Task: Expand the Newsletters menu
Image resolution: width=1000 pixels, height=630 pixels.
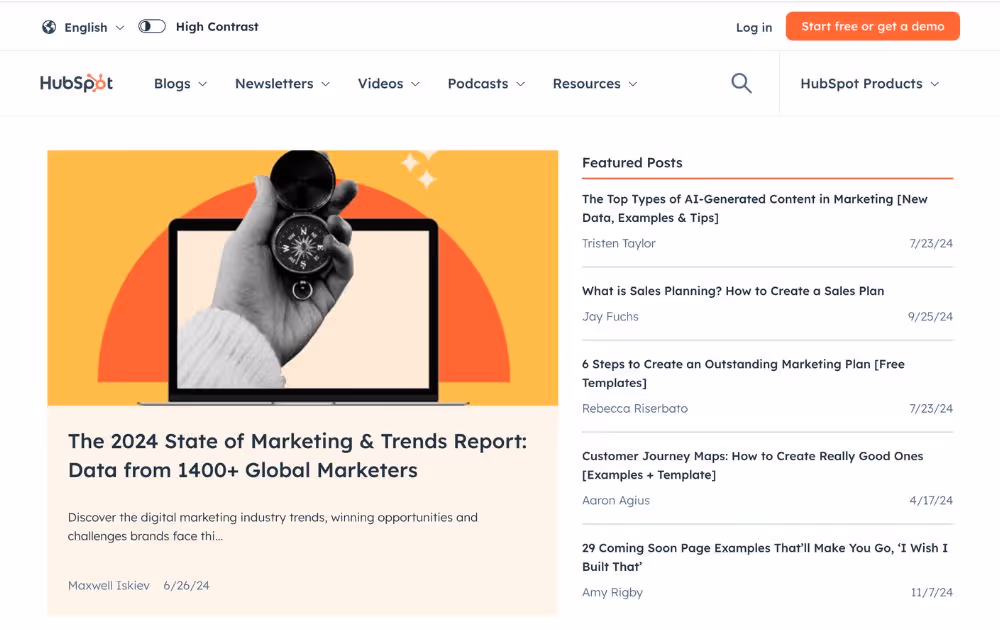Action: click(283, 84)
